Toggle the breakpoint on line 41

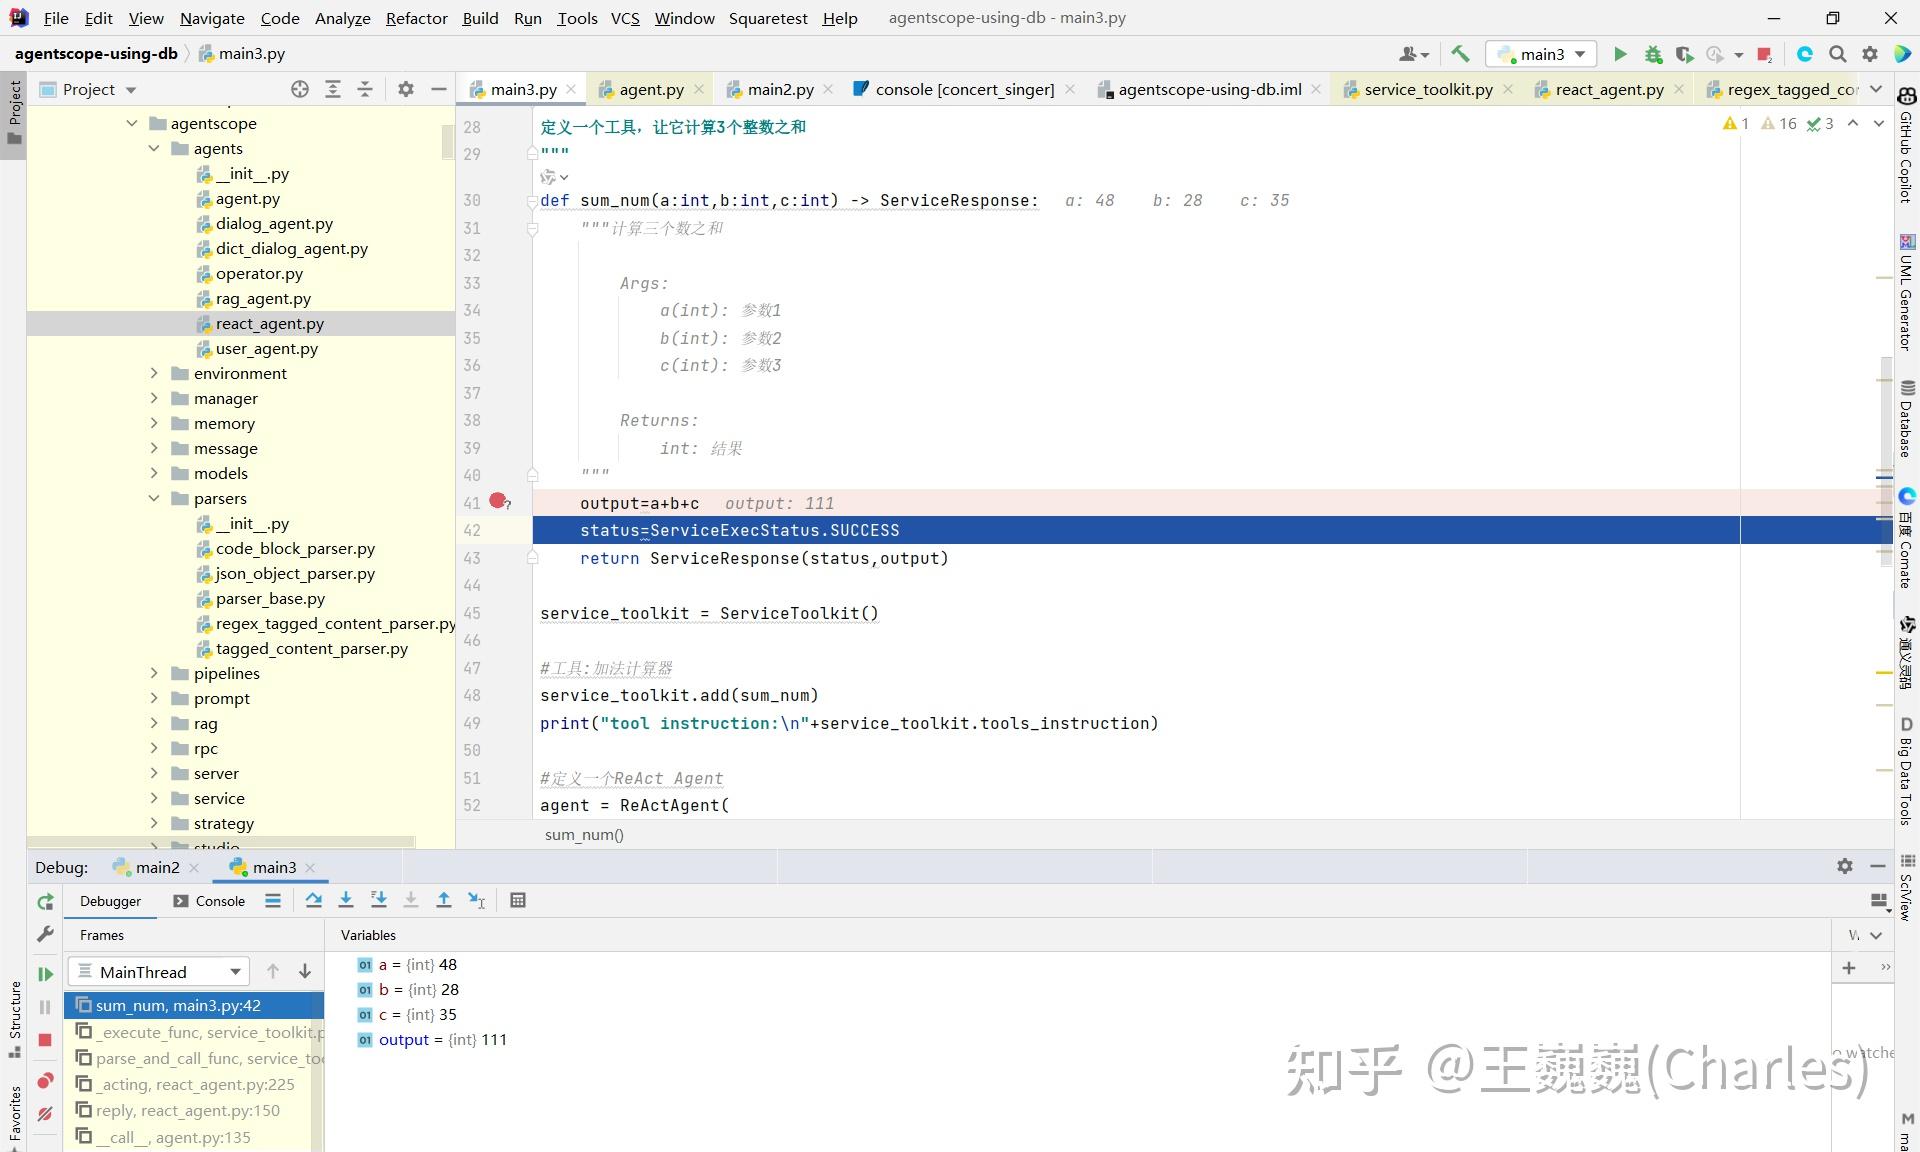(497, 503)
